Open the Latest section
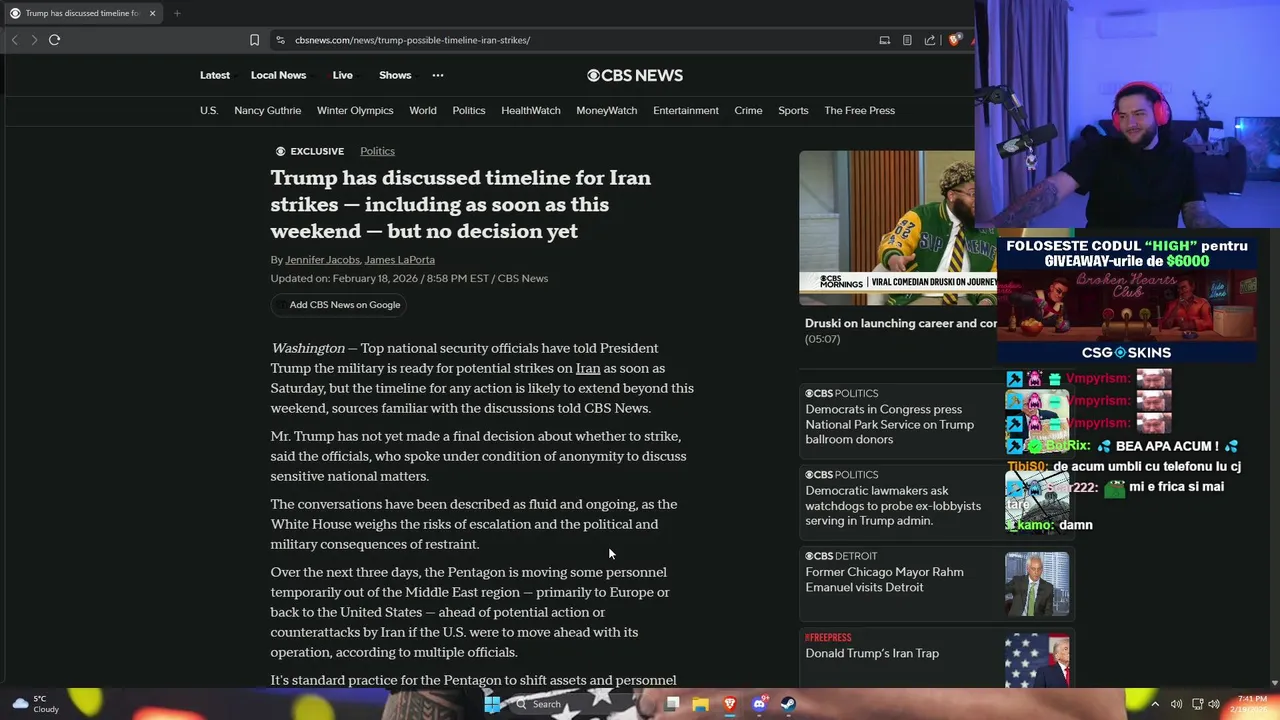Viewport: 1280px width, 720px height. [x=215, y=75]
